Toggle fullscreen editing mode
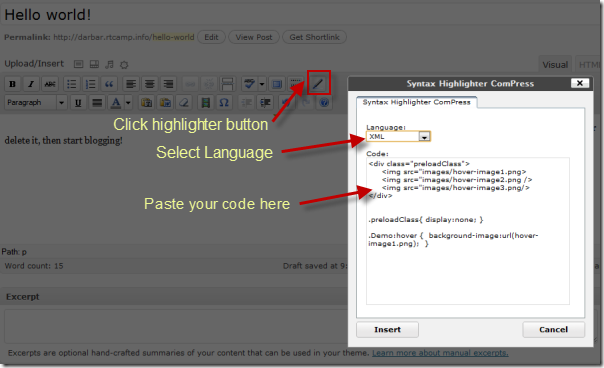604x368 pixels. [x=277, y=84]
